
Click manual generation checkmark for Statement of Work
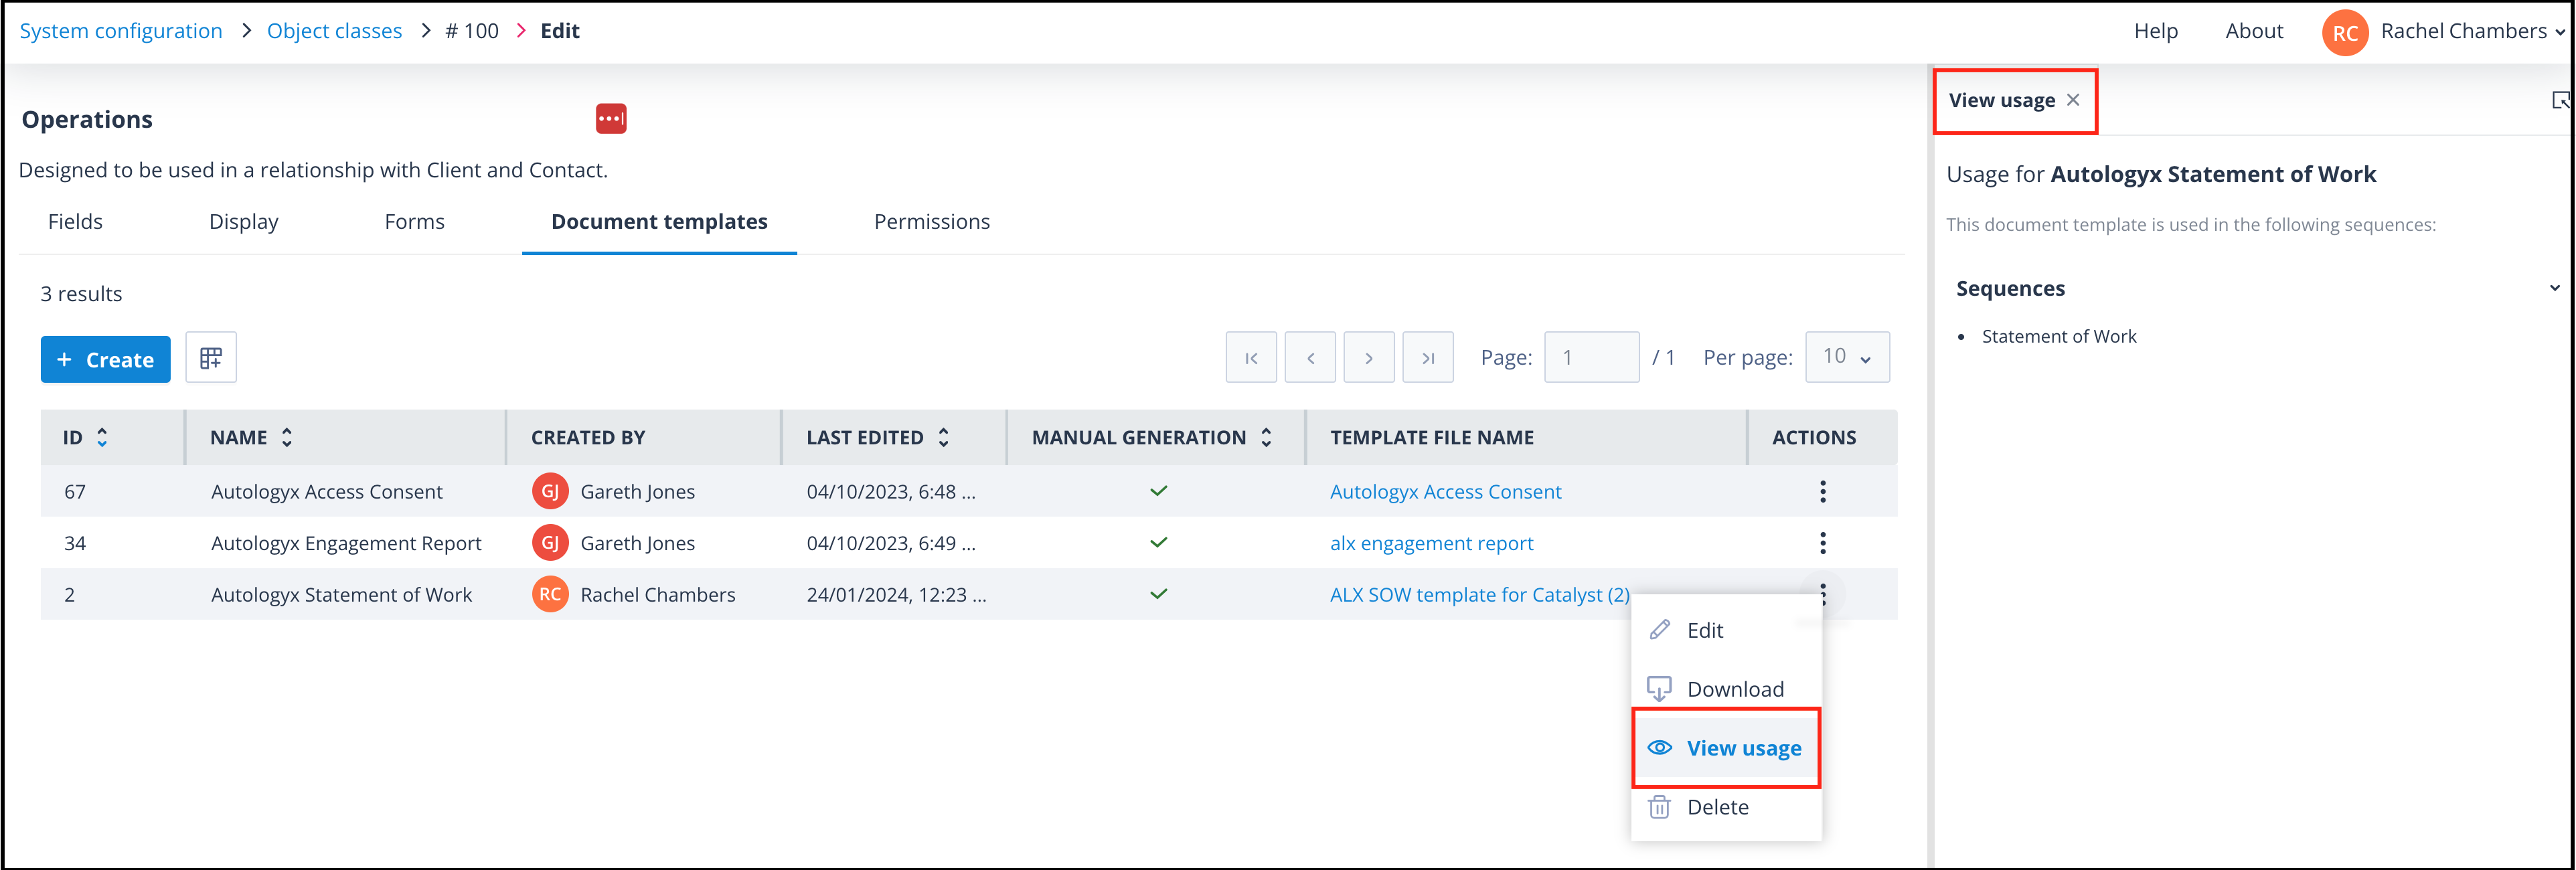tap(1158, 594)
